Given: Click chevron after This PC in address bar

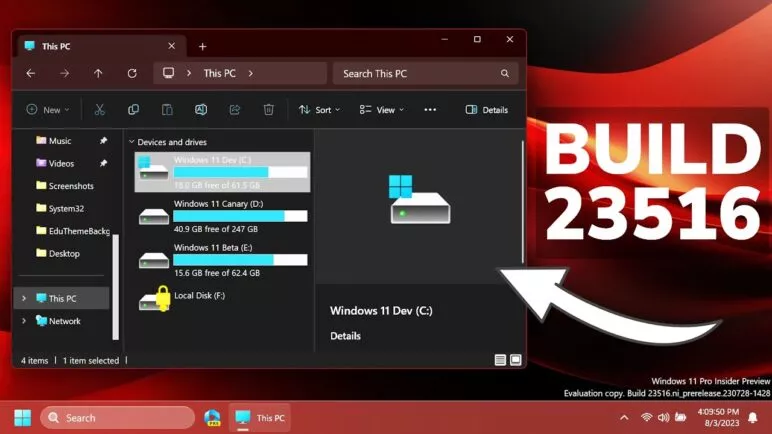Looking at the screenshot, I should tap(251, 73).
